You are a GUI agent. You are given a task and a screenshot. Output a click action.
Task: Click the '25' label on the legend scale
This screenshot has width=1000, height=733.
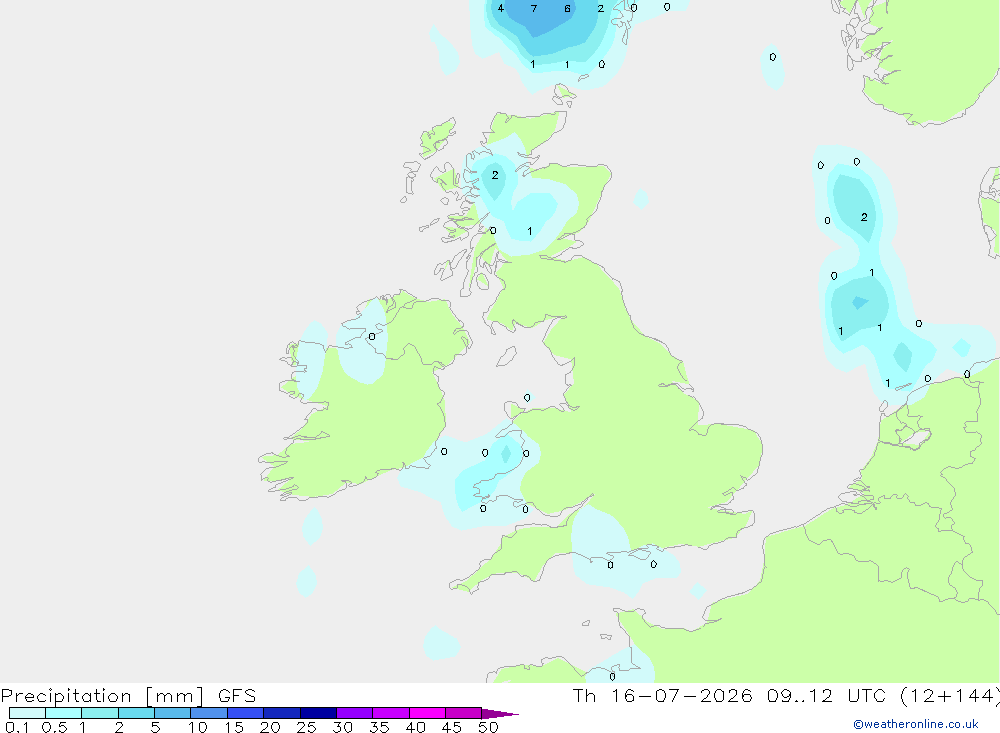306,727
